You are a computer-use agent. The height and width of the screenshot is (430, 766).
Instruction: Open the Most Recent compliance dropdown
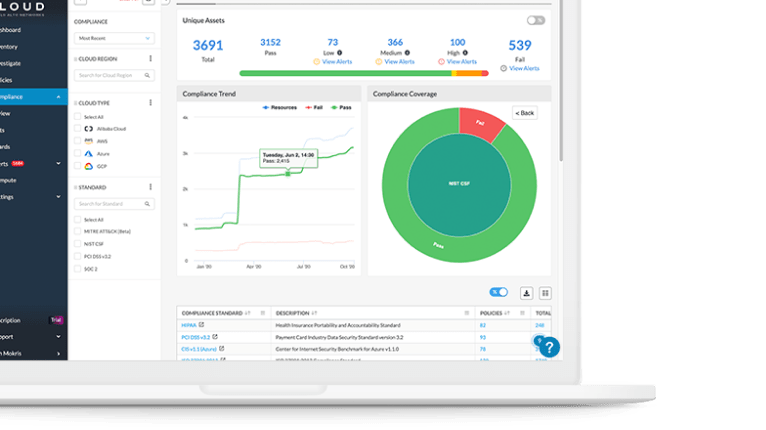point(115,38)
